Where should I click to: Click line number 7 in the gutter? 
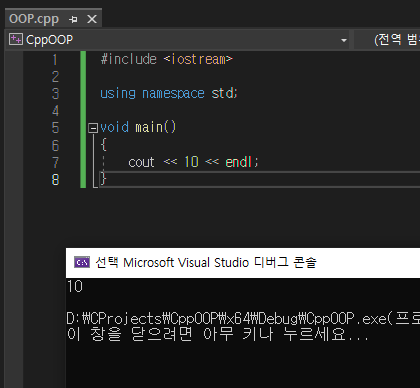click(x=55, y=163)
